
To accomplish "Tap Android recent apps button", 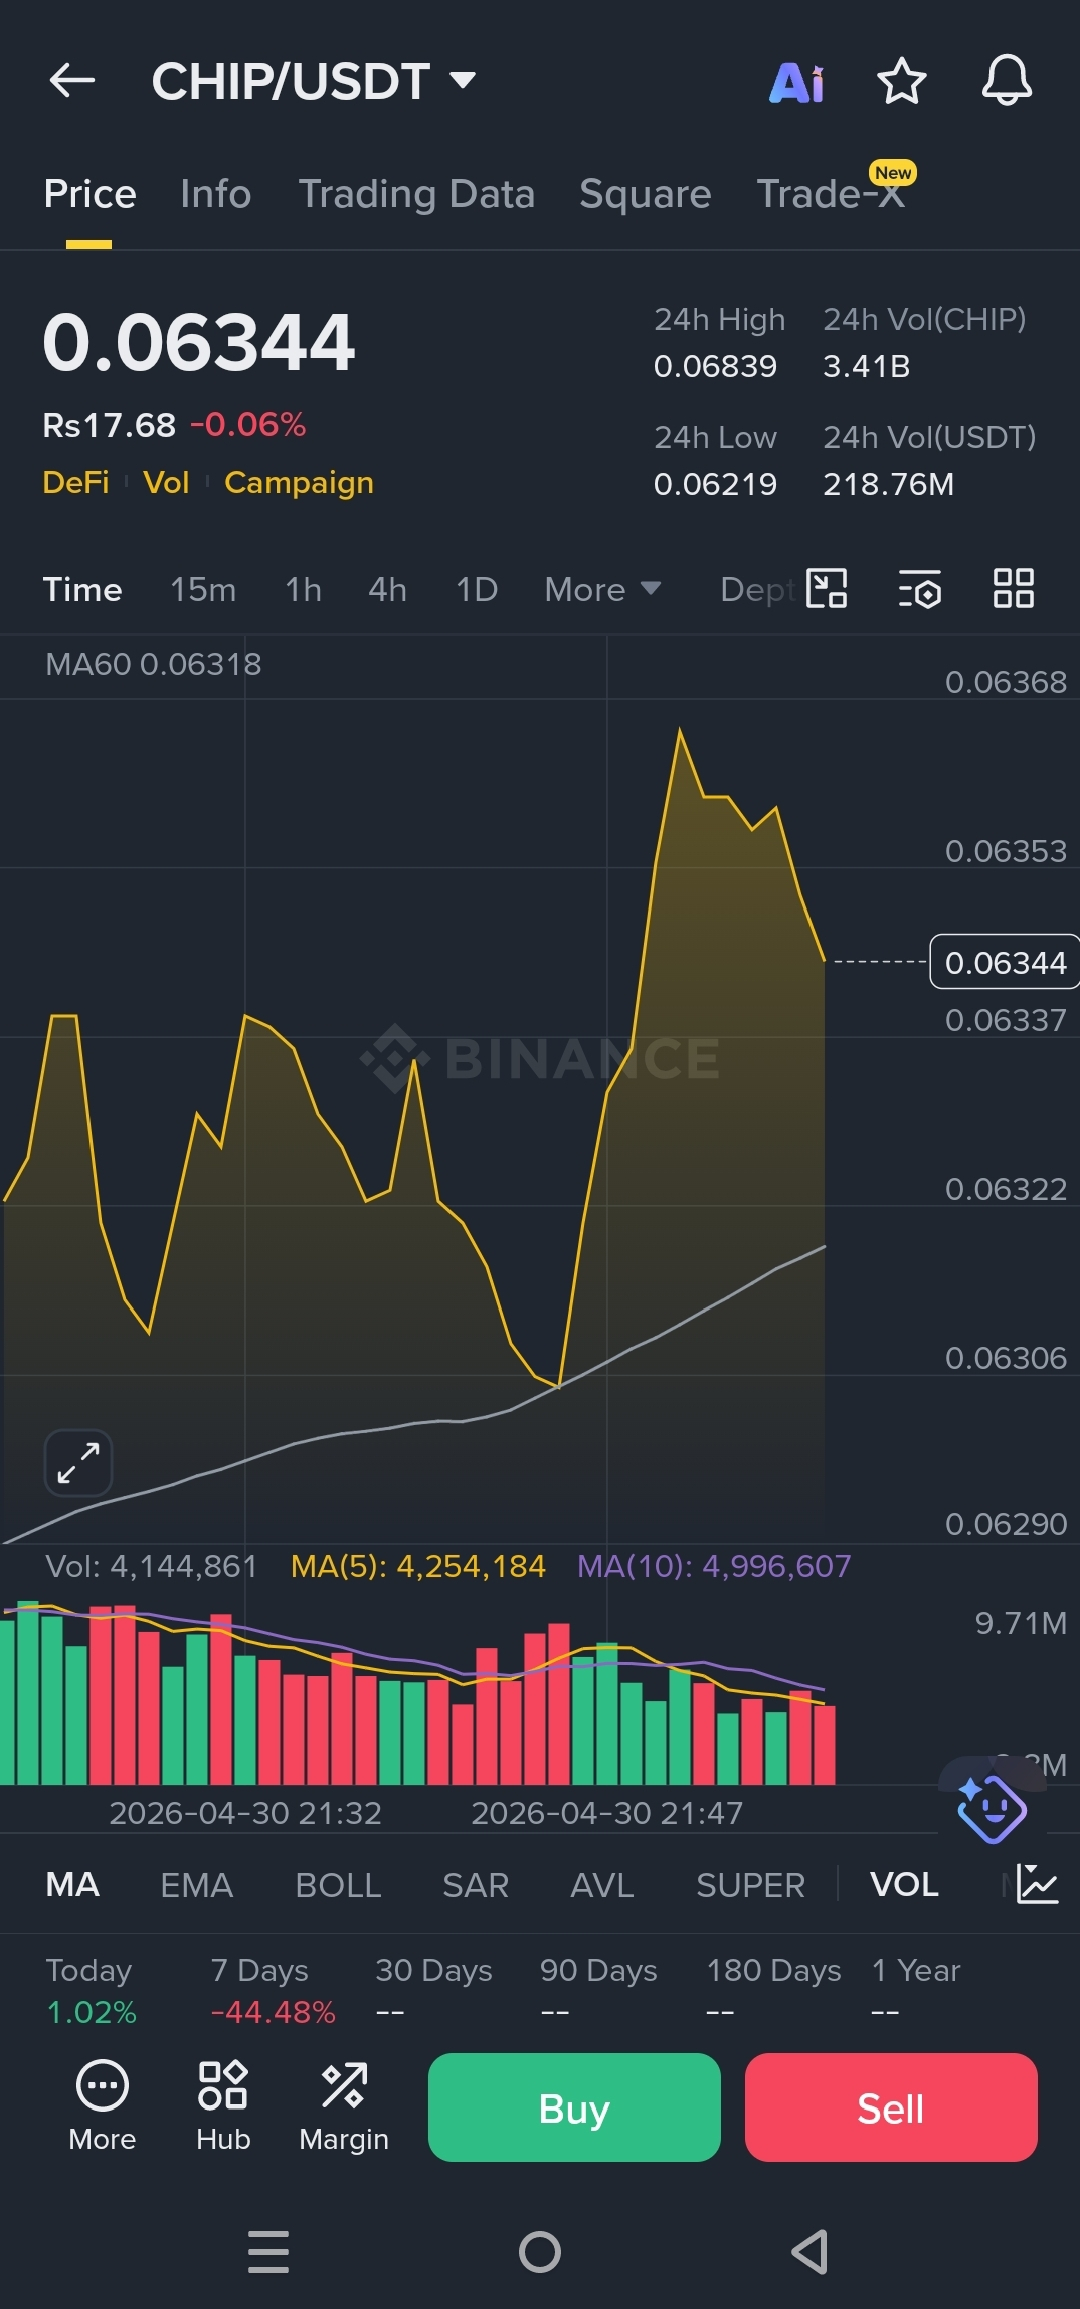I will (268, 2251).
